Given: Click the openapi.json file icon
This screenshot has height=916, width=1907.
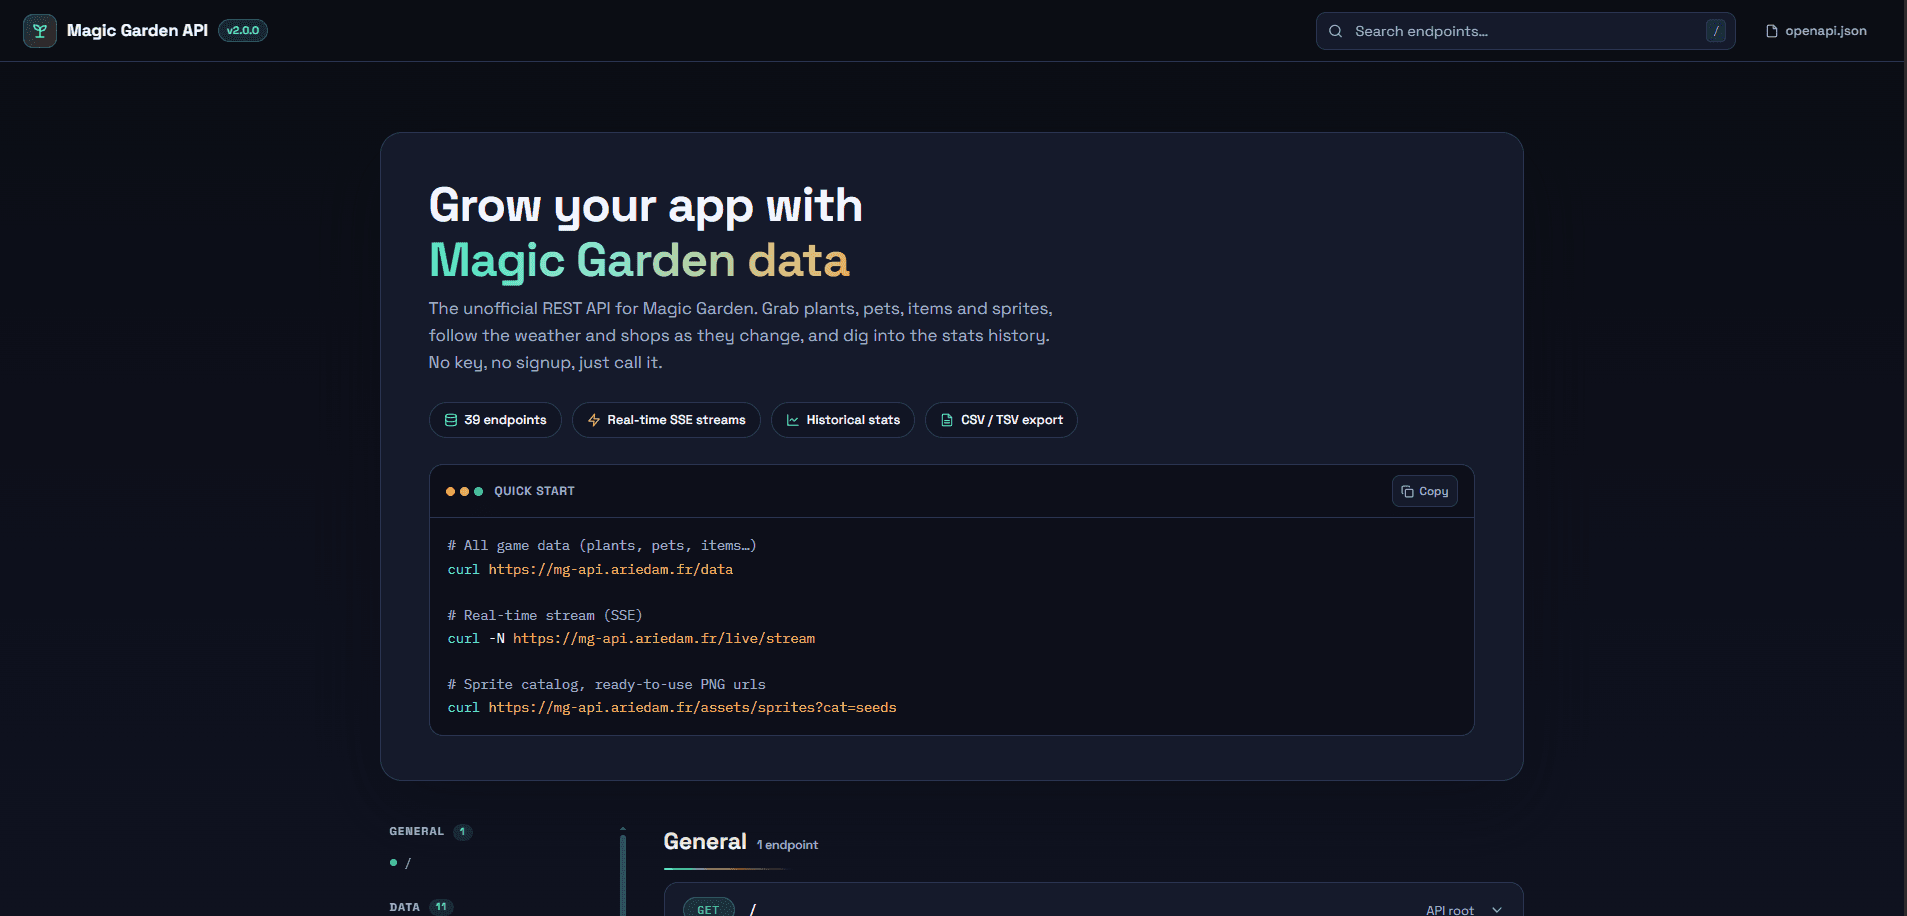Looking at the screenshot, I should [1772, 31].
